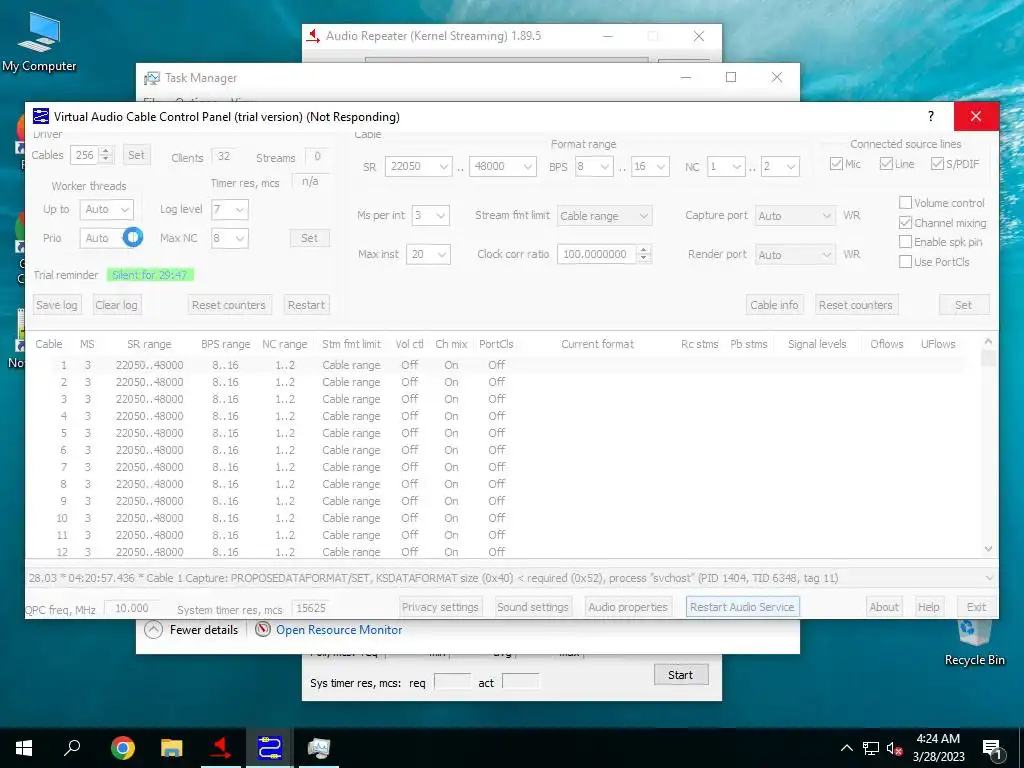Click Task Manager title bar icon
The image size is (1024, 768).
[x=152, y=78]
